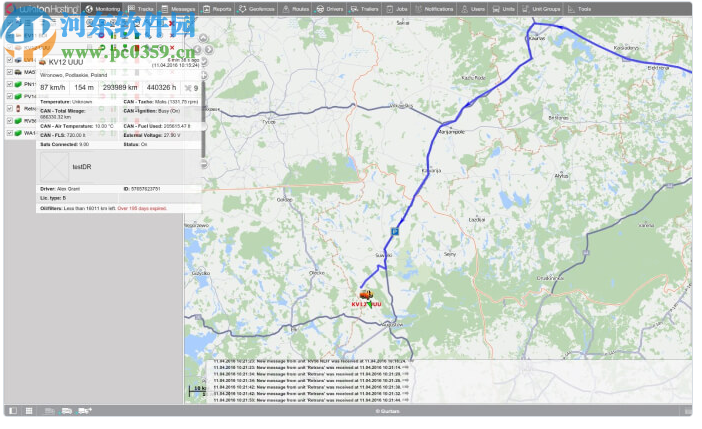702x429 pixels.
Task: Switch to the Tracks tab
Action: pyautogui.click(x=141, y=9)
